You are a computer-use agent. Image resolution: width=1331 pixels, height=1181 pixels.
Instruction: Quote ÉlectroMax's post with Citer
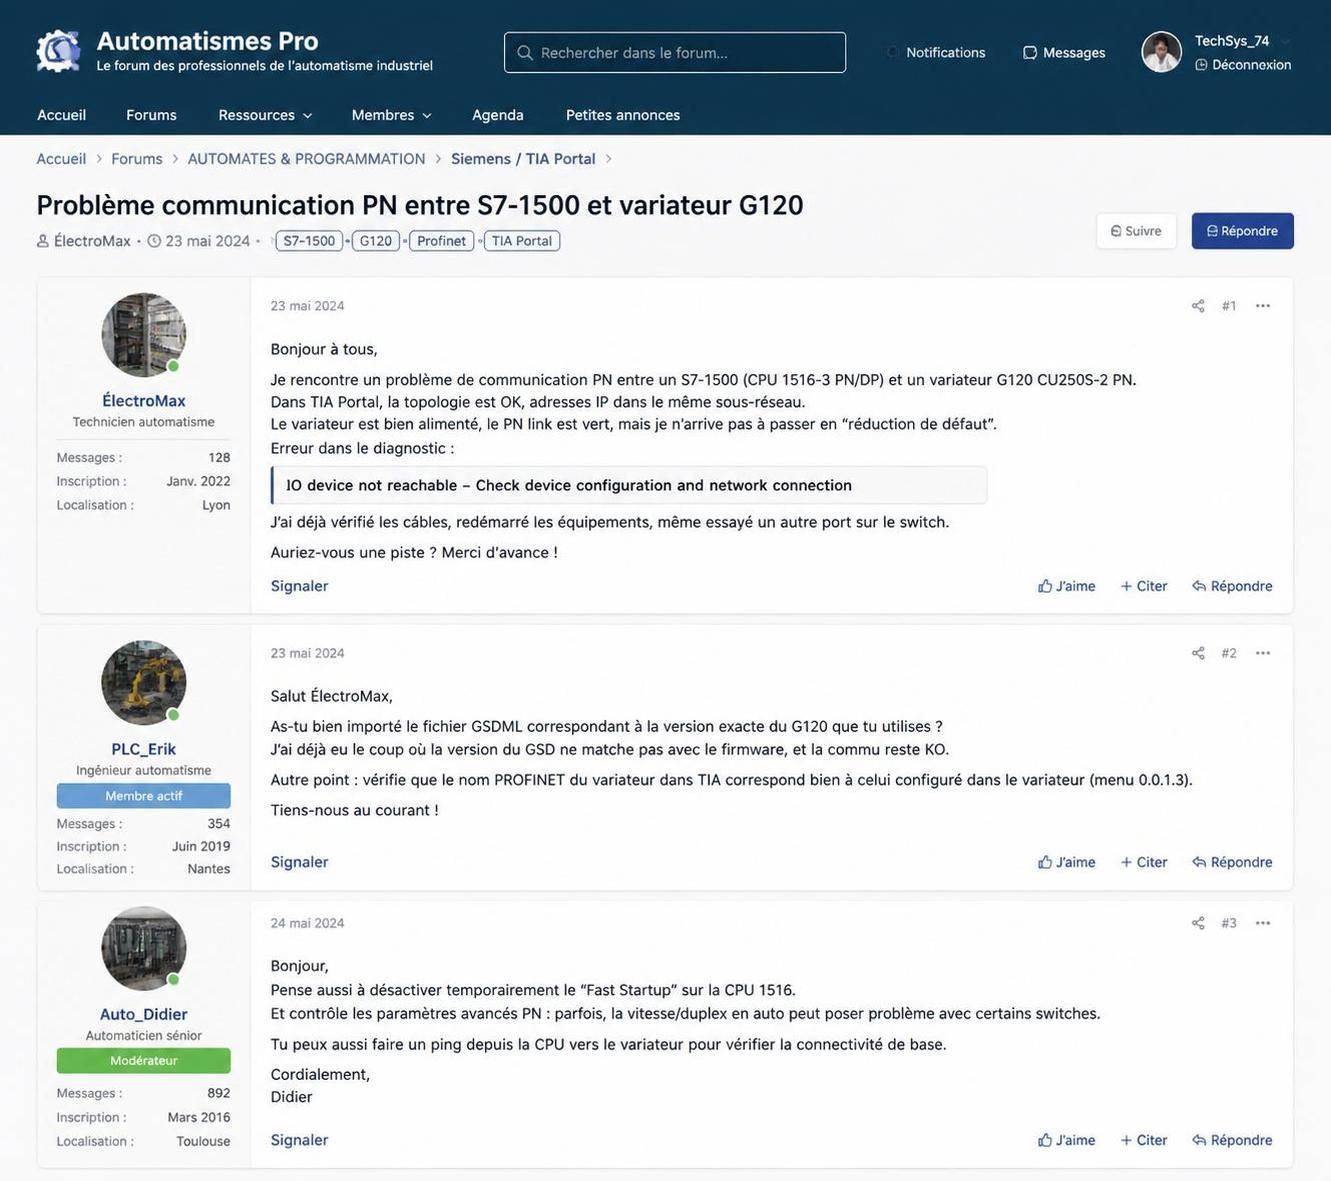pos(1144,586)
